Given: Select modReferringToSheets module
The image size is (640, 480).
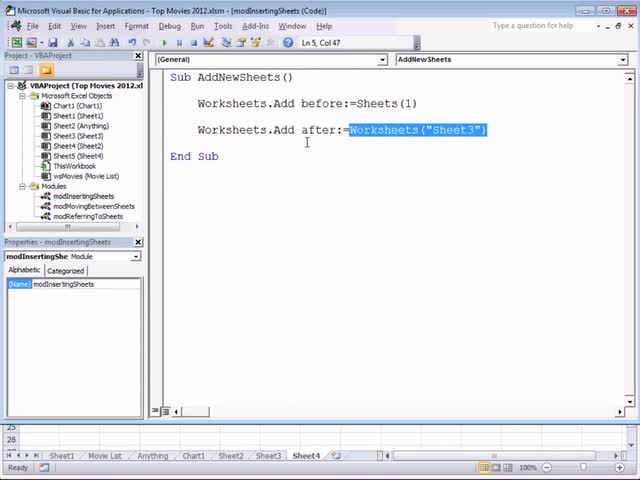Looking at the screenshot, I should pos(88,216).
